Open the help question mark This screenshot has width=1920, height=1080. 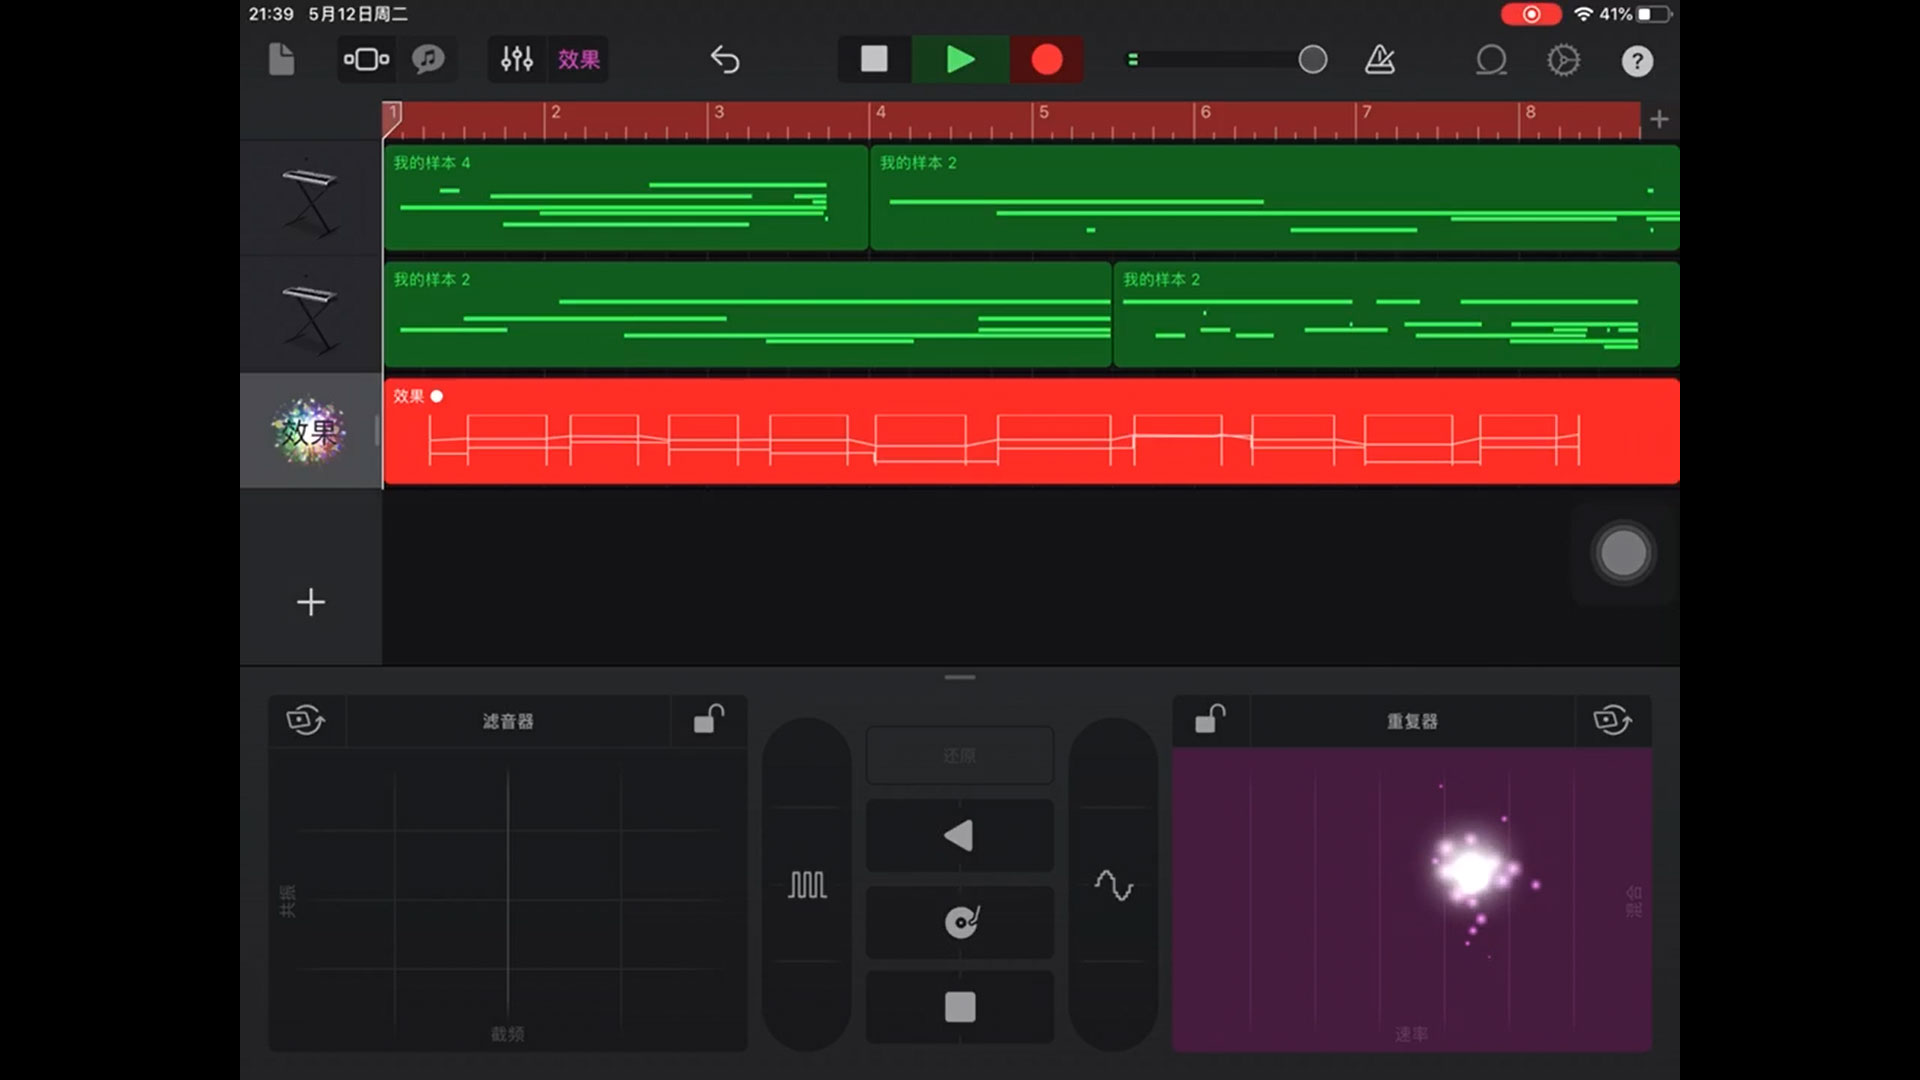(1637, 61)
